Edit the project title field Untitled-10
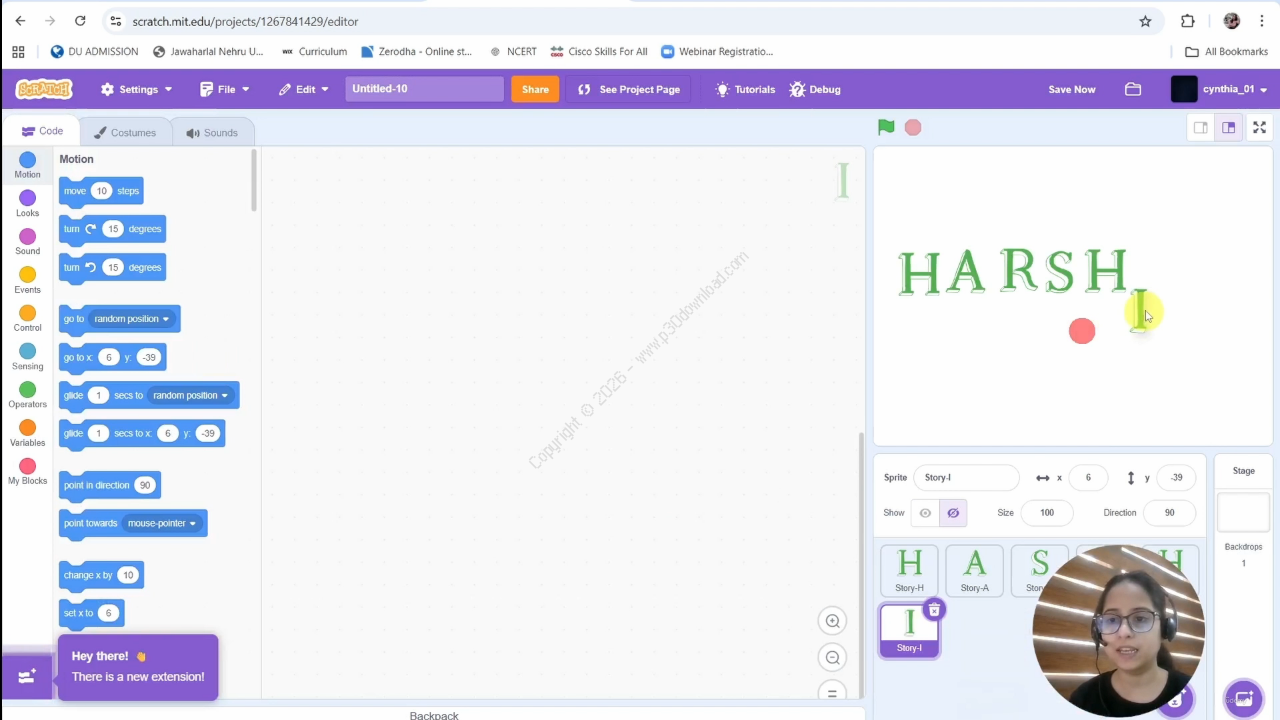This screenshot has height=720, width=1280. click(x=424, y=89)
